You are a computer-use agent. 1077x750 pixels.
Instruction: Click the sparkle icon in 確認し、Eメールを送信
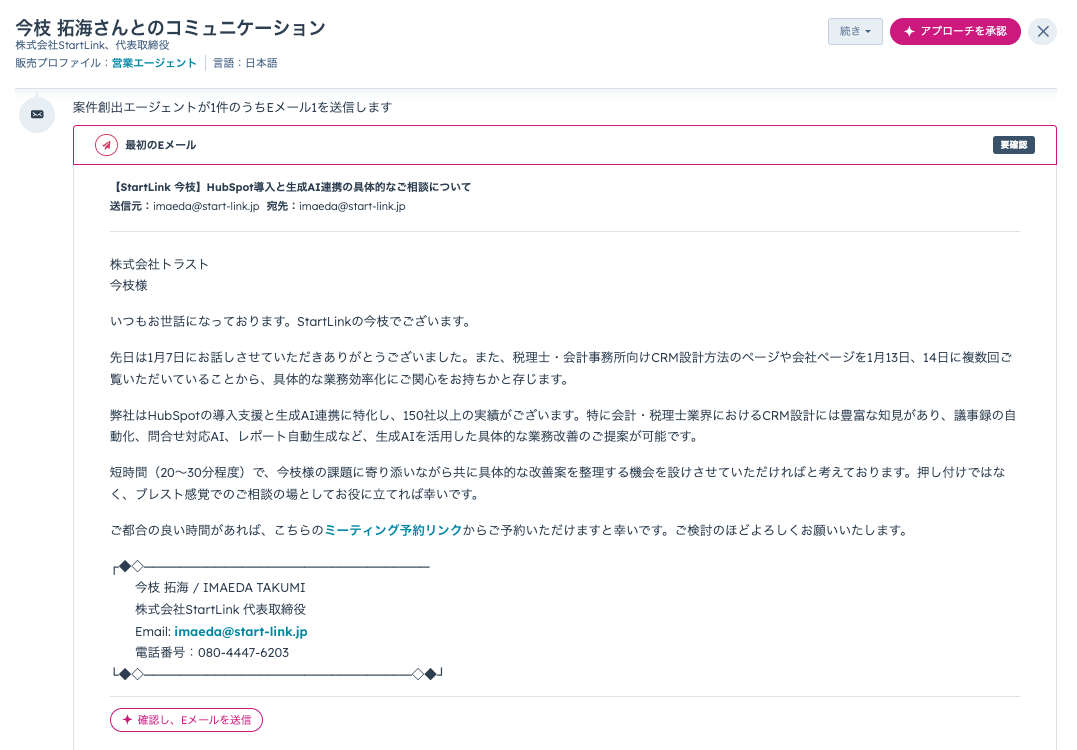[x=126, y=720]
